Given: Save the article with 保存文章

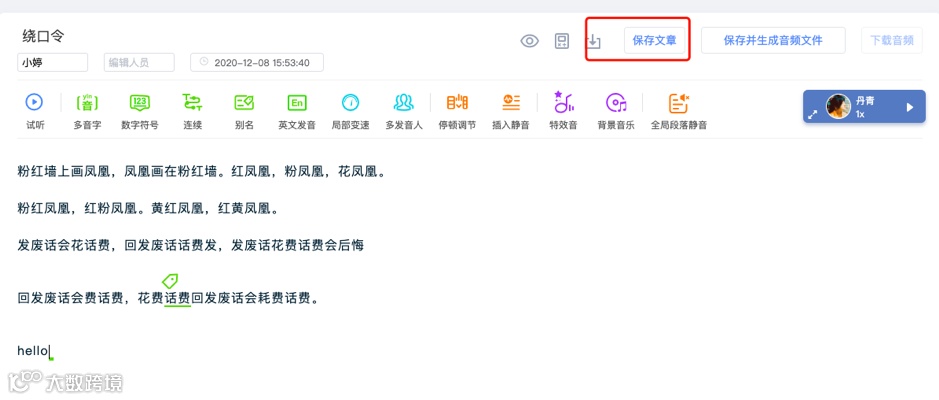Looking at the screenshot, I should coord(655,41).
